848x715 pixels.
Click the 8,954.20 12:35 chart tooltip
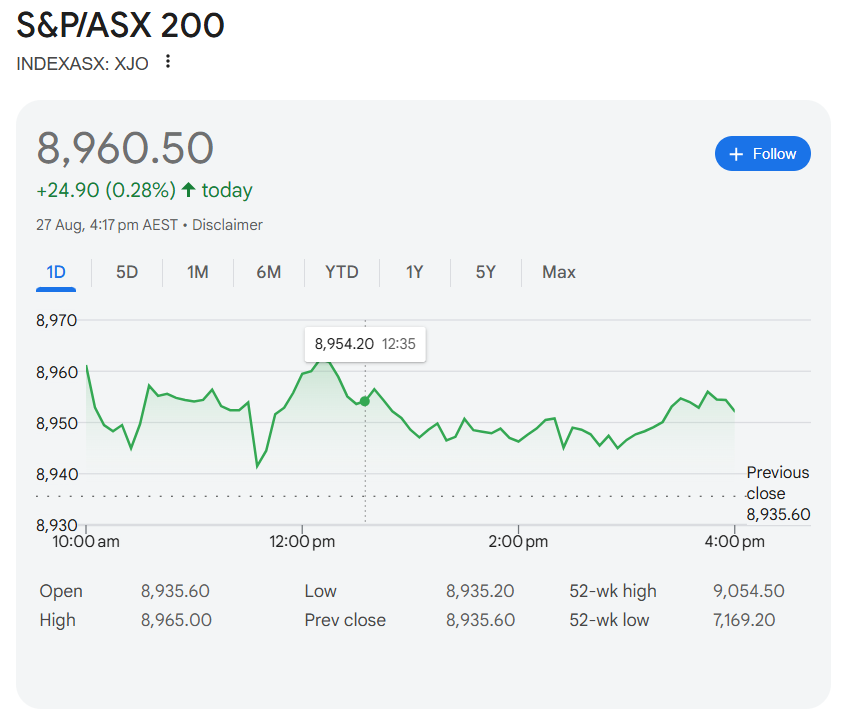(x=364, y=345)
